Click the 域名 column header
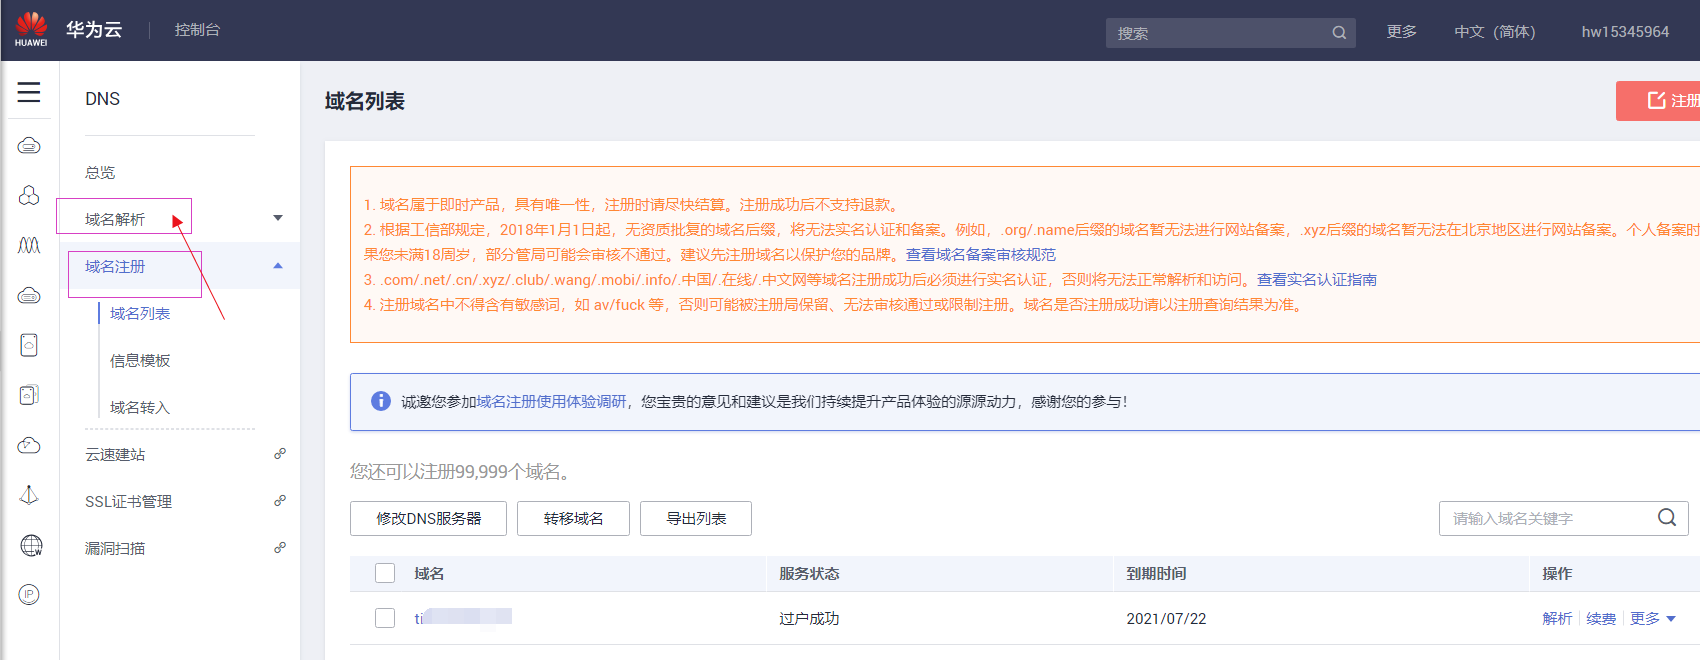Screen dimensions: 1700x660 [x=429, y=573]
